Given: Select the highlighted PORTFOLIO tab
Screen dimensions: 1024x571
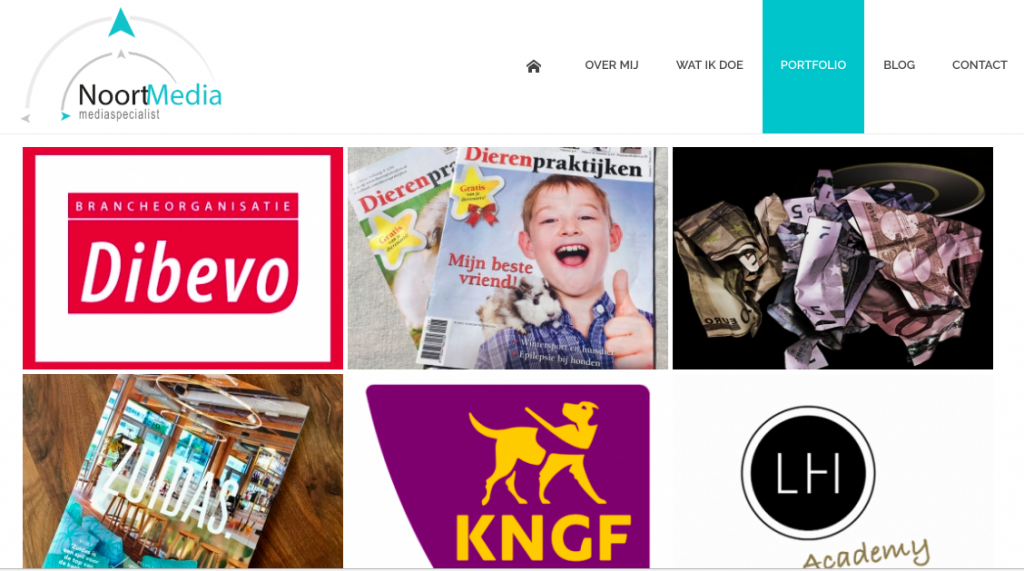Looking at the screenshot, I should point(813,66).
